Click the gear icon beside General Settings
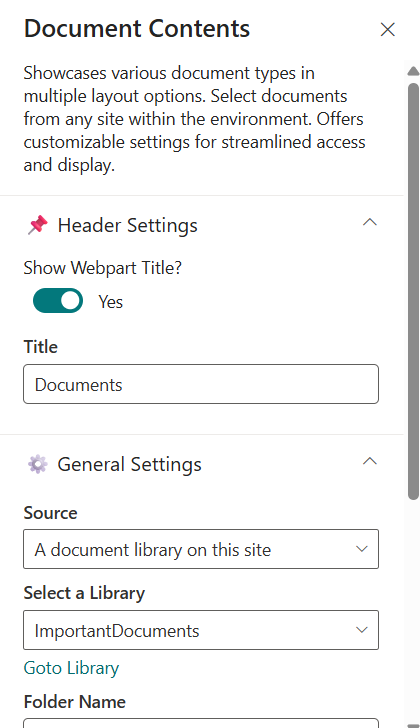420x728 pixels. tap(38, 464)
